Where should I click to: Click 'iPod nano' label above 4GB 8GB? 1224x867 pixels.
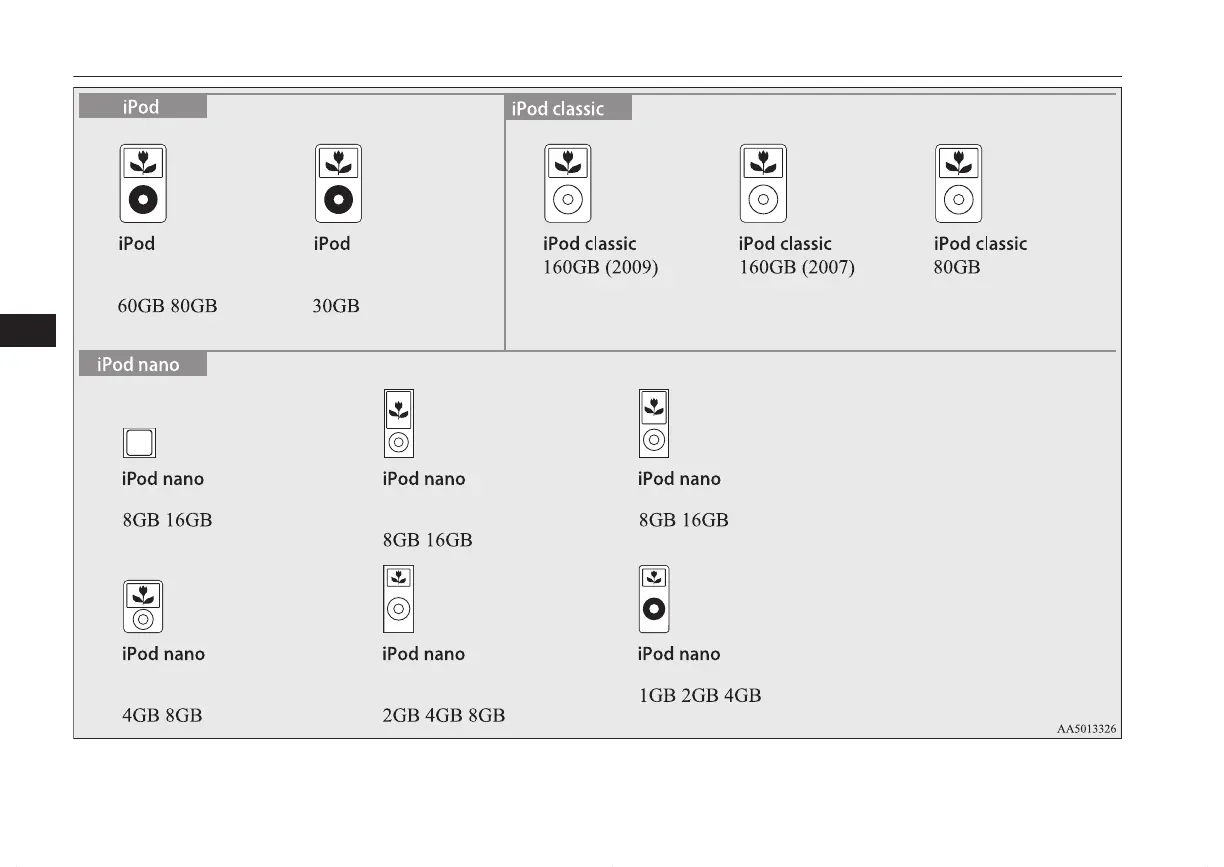pos(163,654)
